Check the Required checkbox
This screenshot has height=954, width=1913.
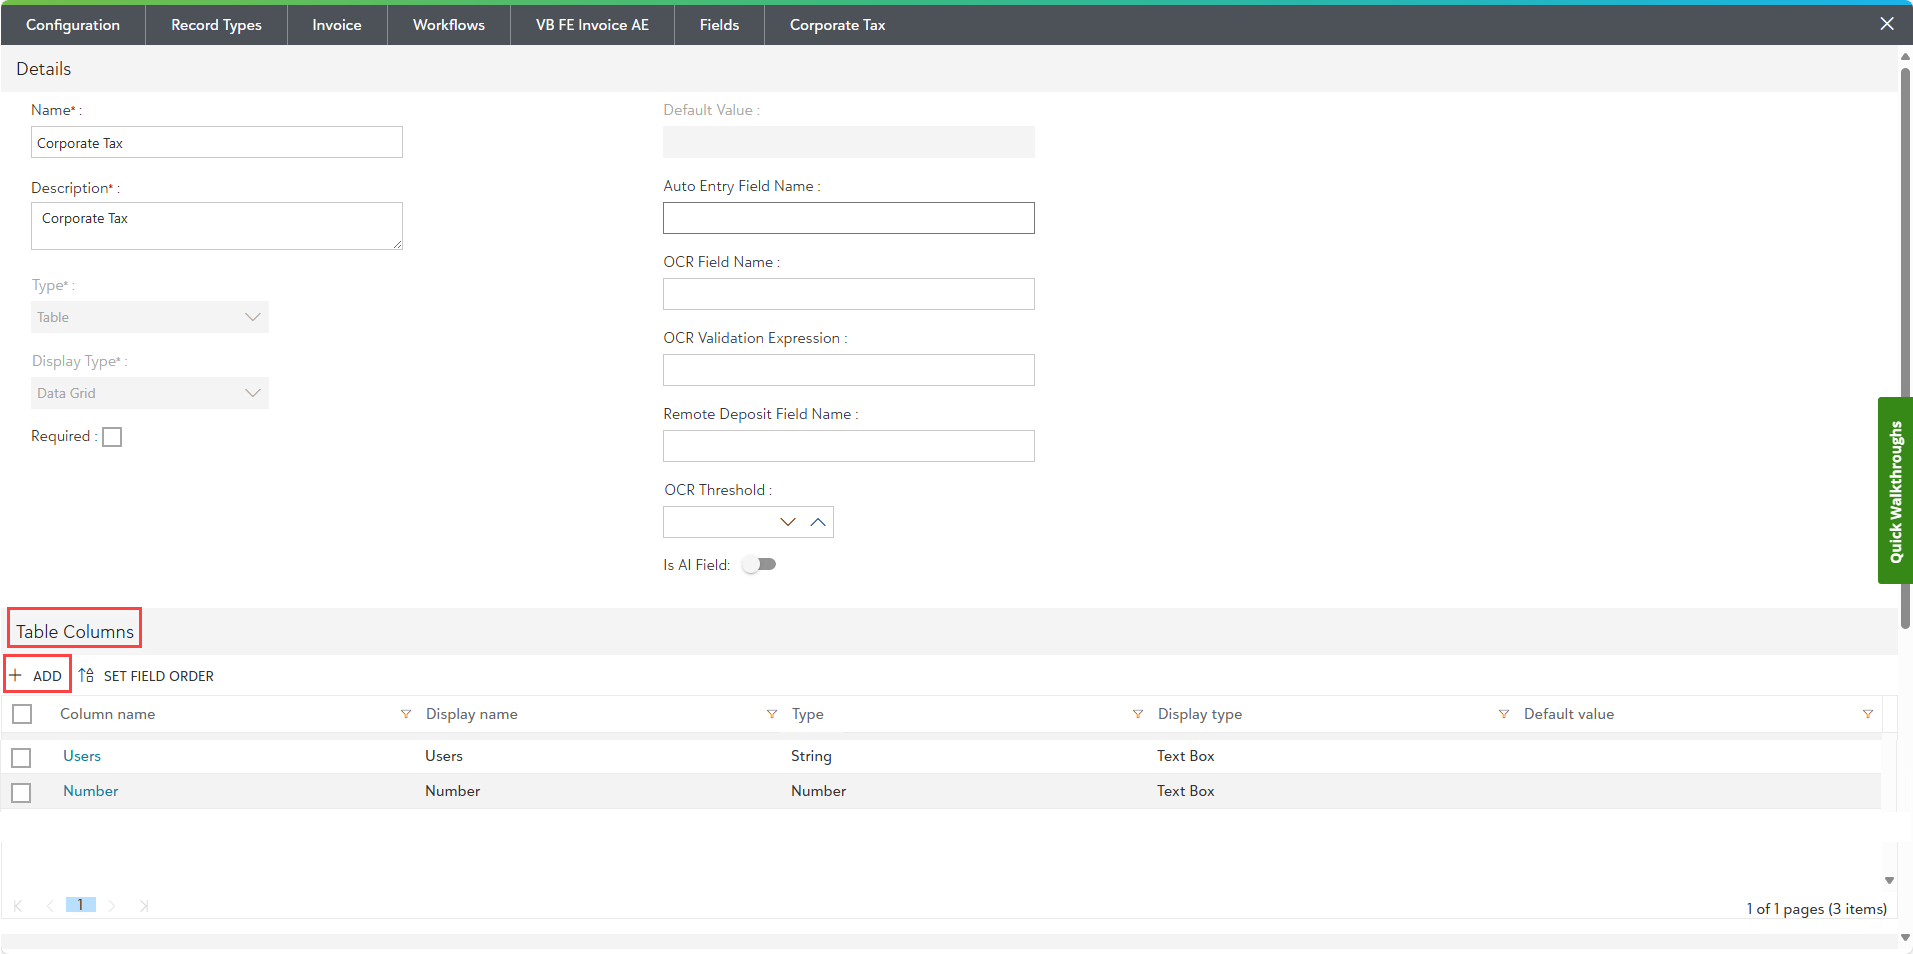pos(112,437)
